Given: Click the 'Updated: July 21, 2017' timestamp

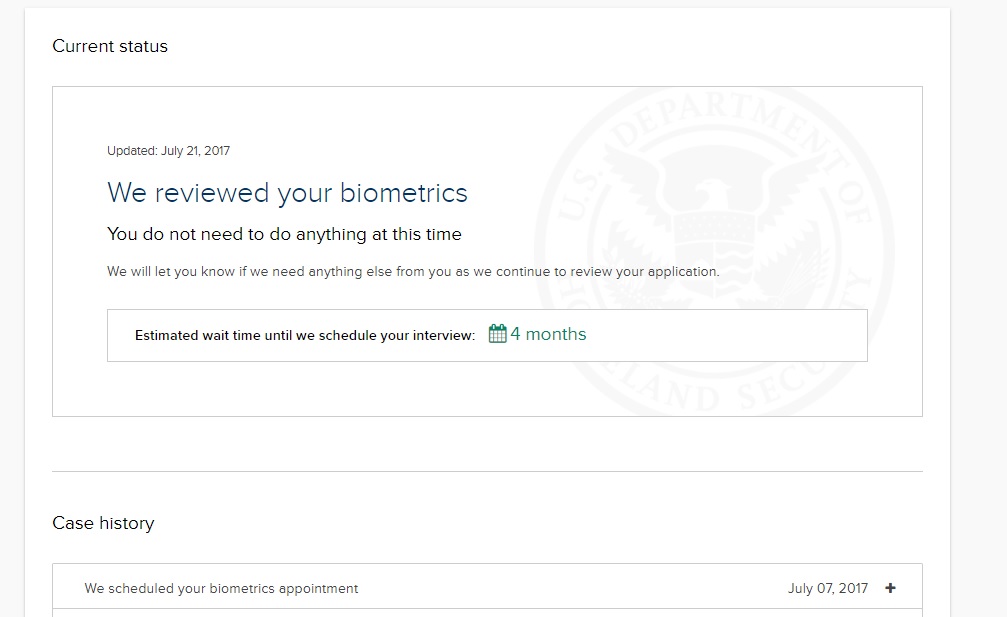Looking at the screenshot, I should (168, 151).
